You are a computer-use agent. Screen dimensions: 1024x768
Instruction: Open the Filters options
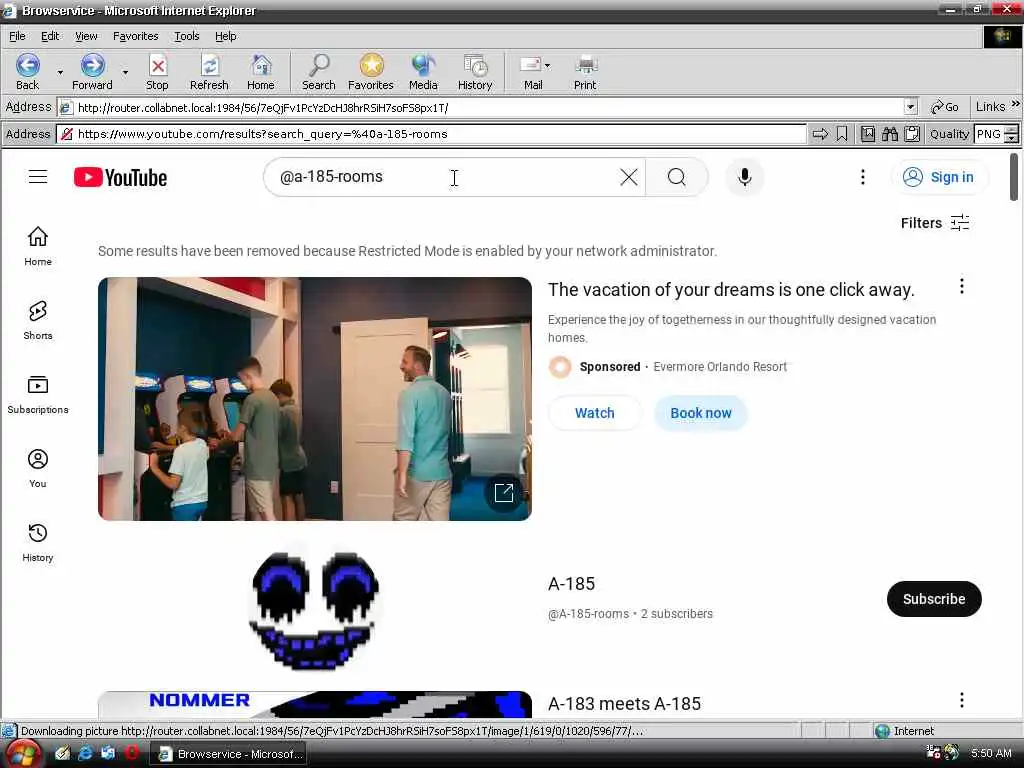[935, 223]
